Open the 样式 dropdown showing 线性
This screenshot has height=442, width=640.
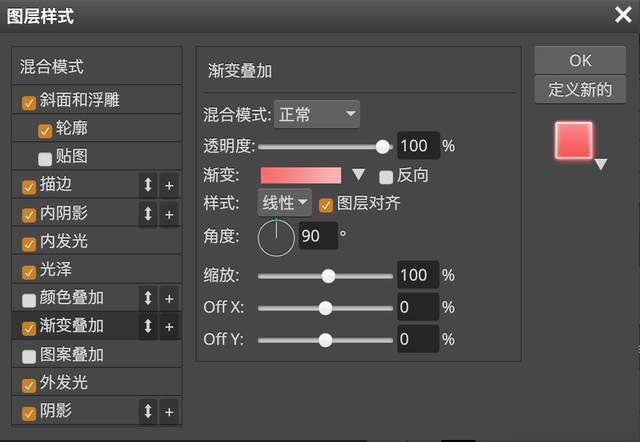285,203
